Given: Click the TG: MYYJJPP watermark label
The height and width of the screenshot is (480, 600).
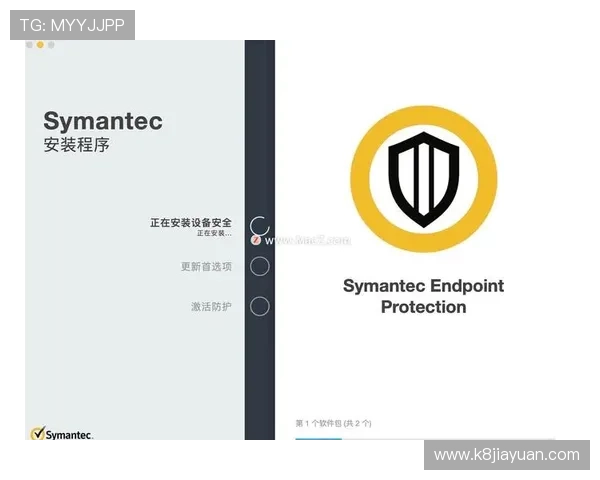Looking at the screenshot, I should click(x=72, y=25).
